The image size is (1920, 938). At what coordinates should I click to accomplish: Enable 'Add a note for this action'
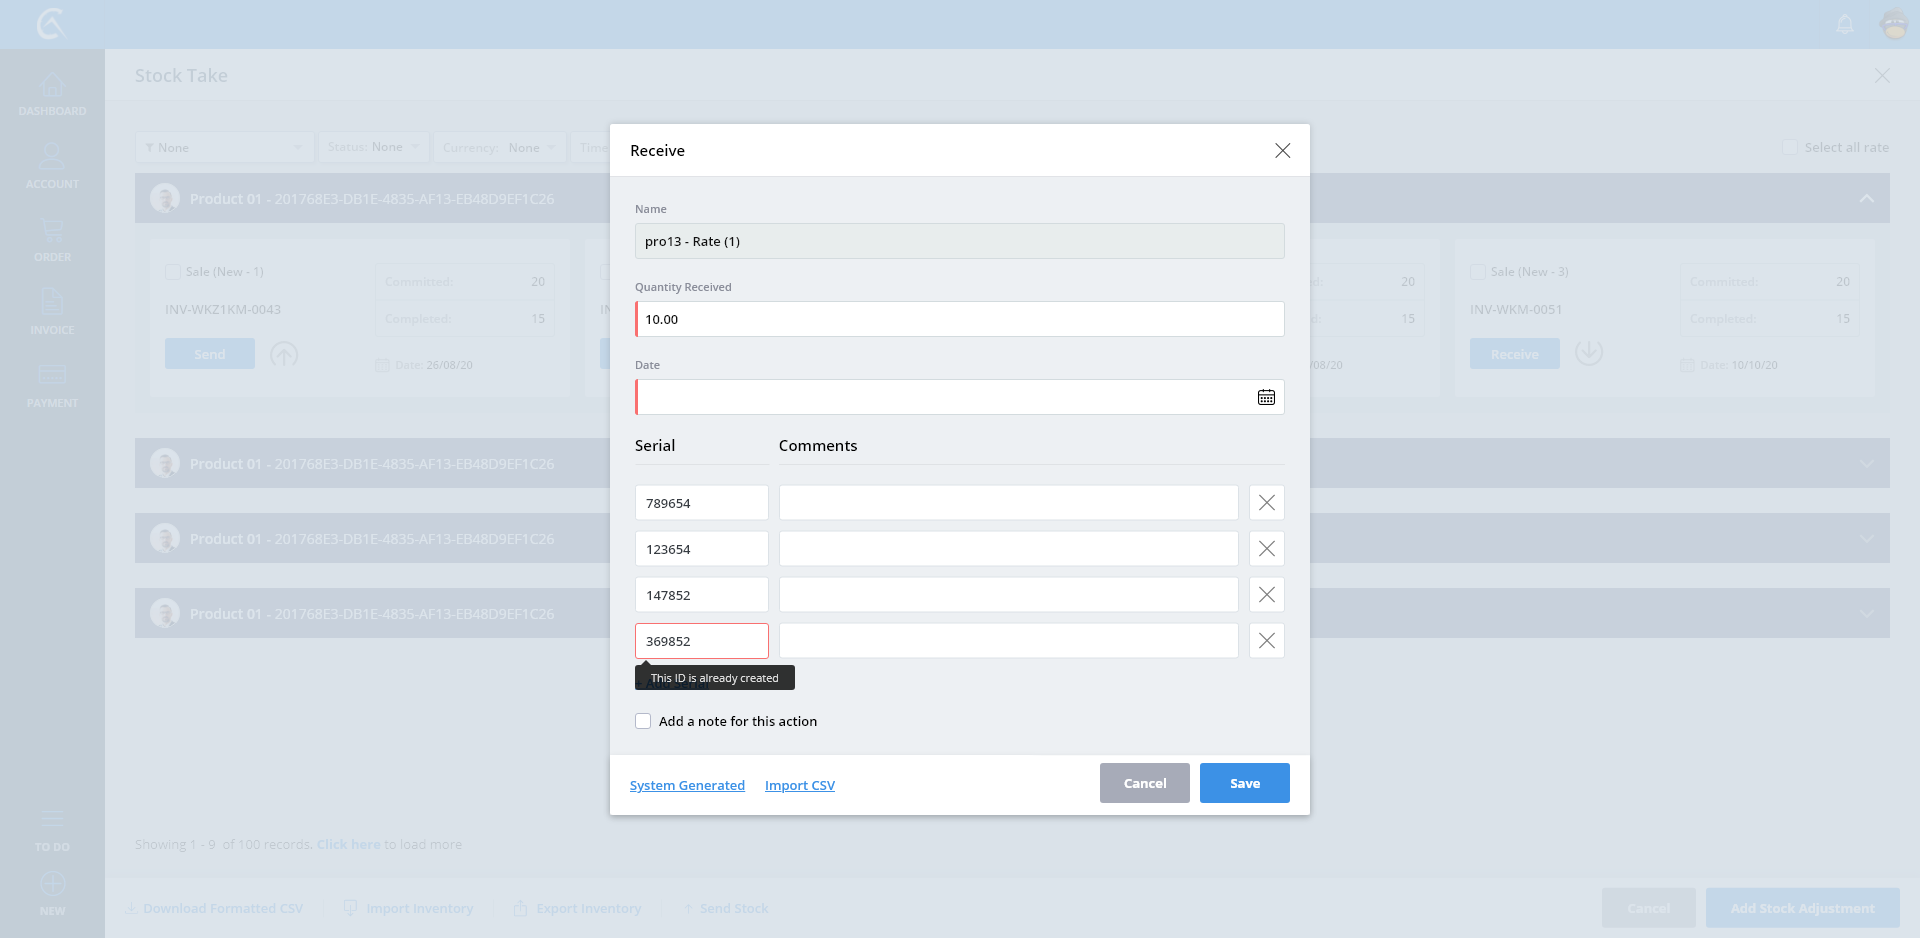(x=643, y=721)
